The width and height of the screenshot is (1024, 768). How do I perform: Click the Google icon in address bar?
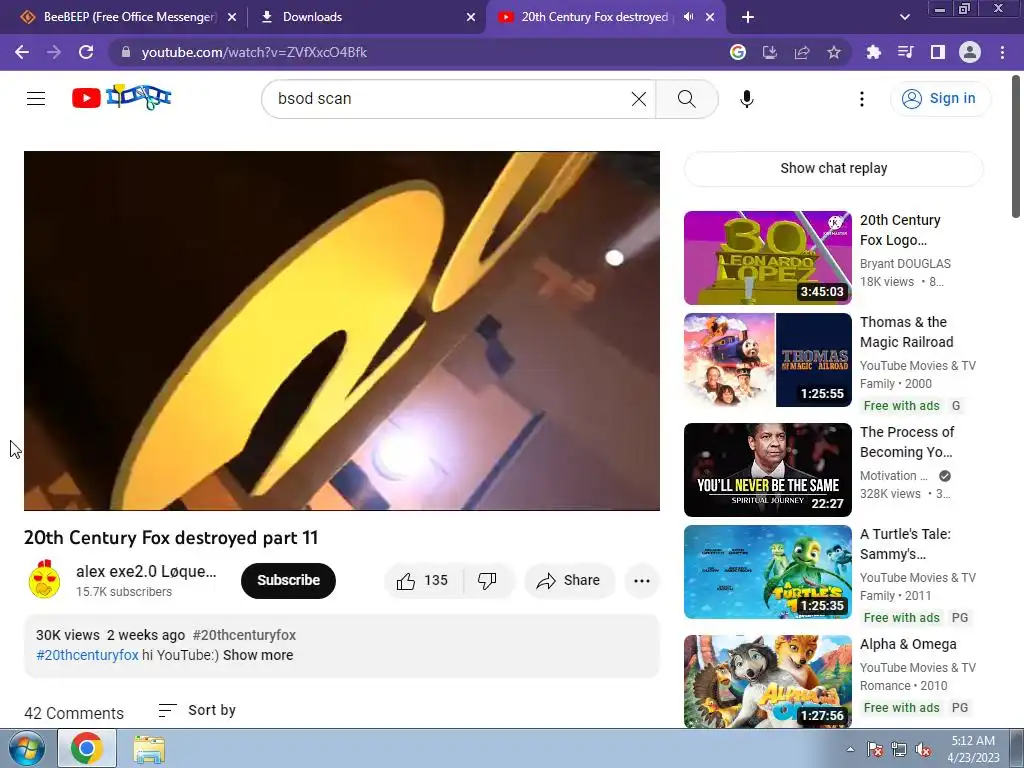[x=737, y=52]
